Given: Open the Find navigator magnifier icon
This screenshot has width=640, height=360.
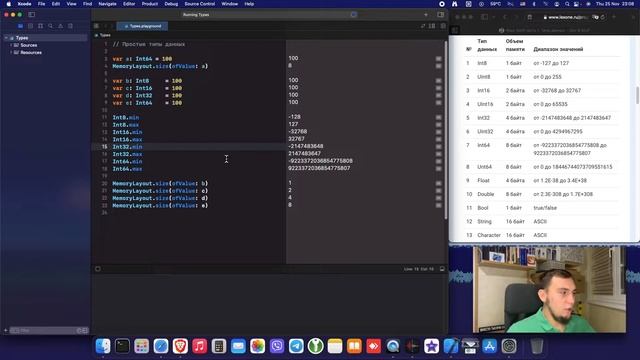Looking at the screenshot, I should (51, 26).
